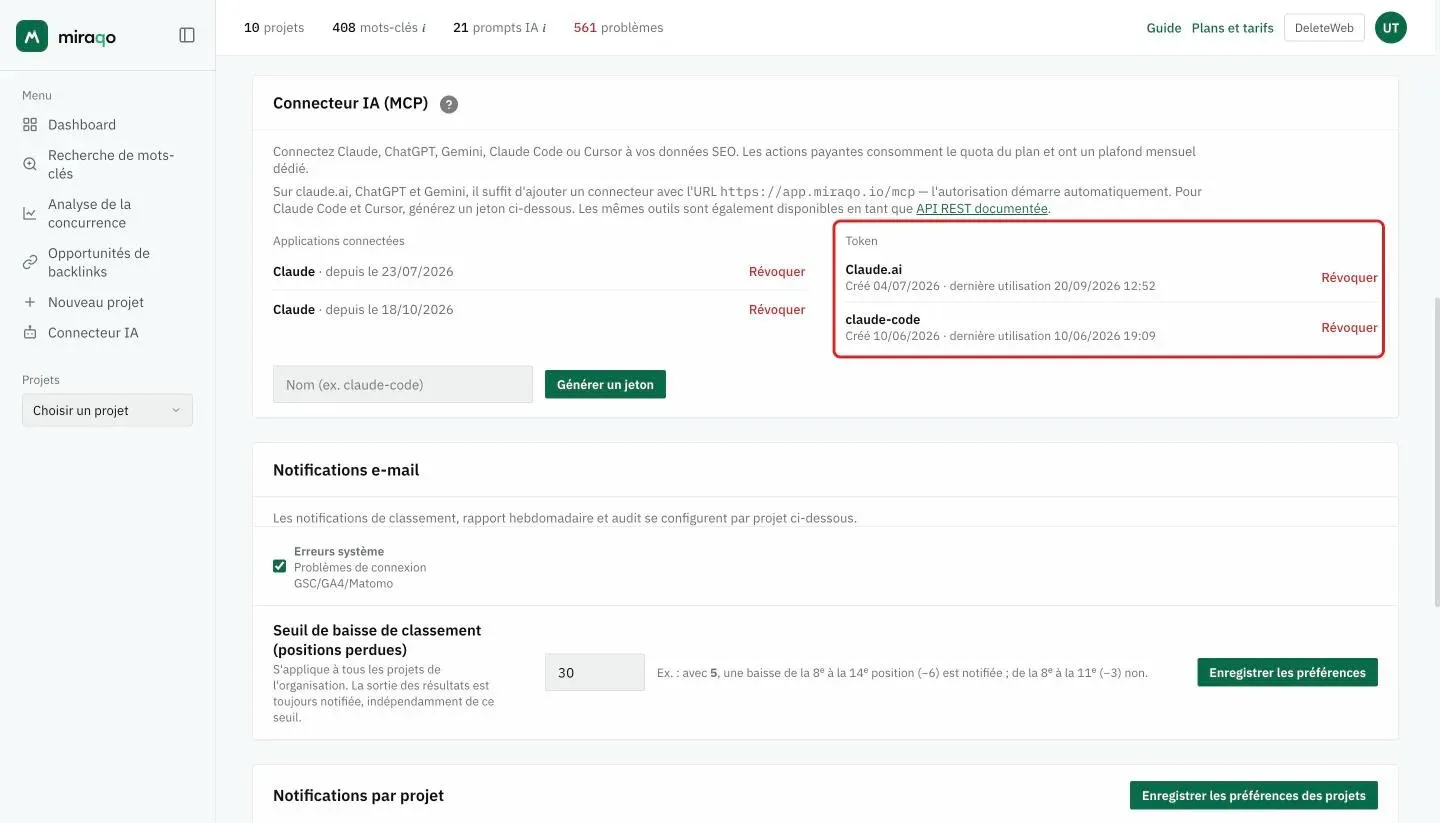Click the backlinks chain icon
The height and width of the screenshot is (823, 1440).
[x=30, y=262]
